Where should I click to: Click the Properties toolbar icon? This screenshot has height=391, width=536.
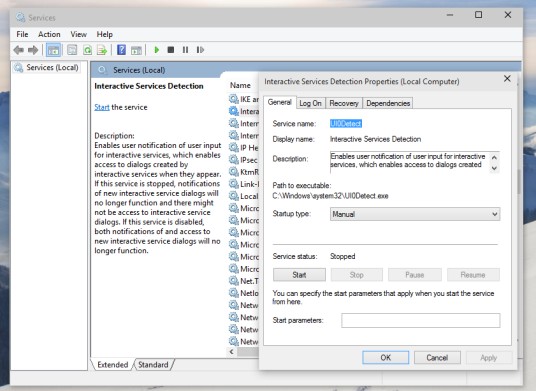click(x=72, y=50)
